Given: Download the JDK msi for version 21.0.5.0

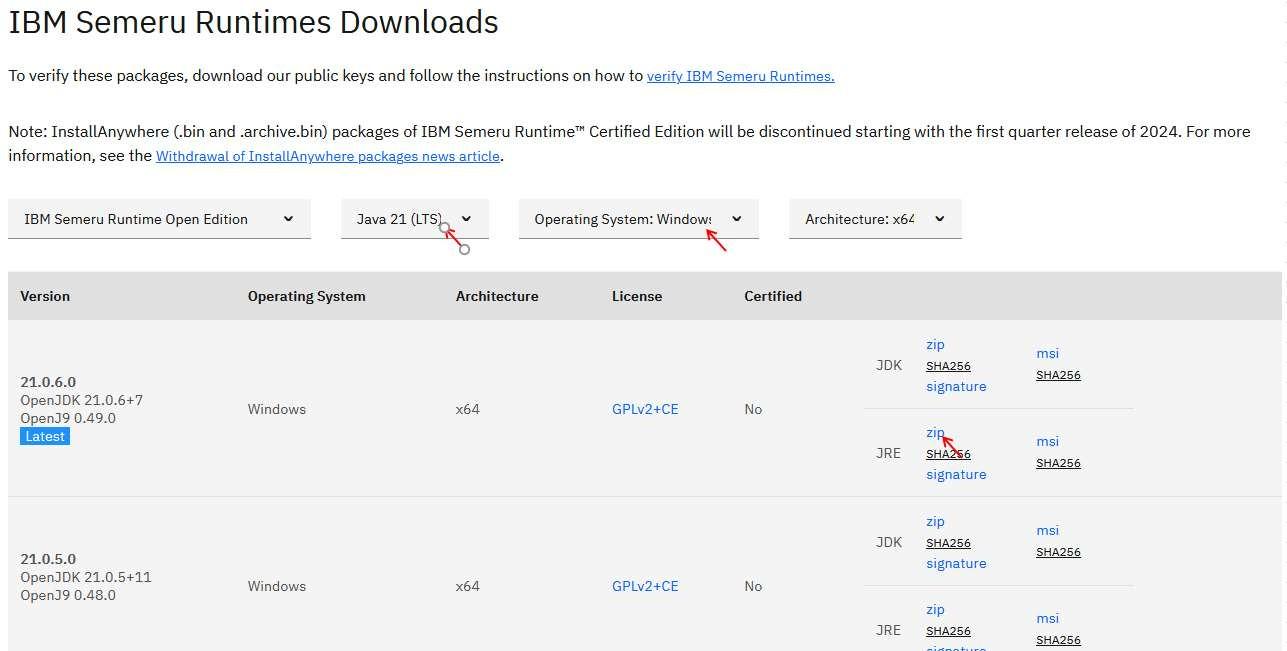Looking at the screenshot, I should pos(1047,530).
